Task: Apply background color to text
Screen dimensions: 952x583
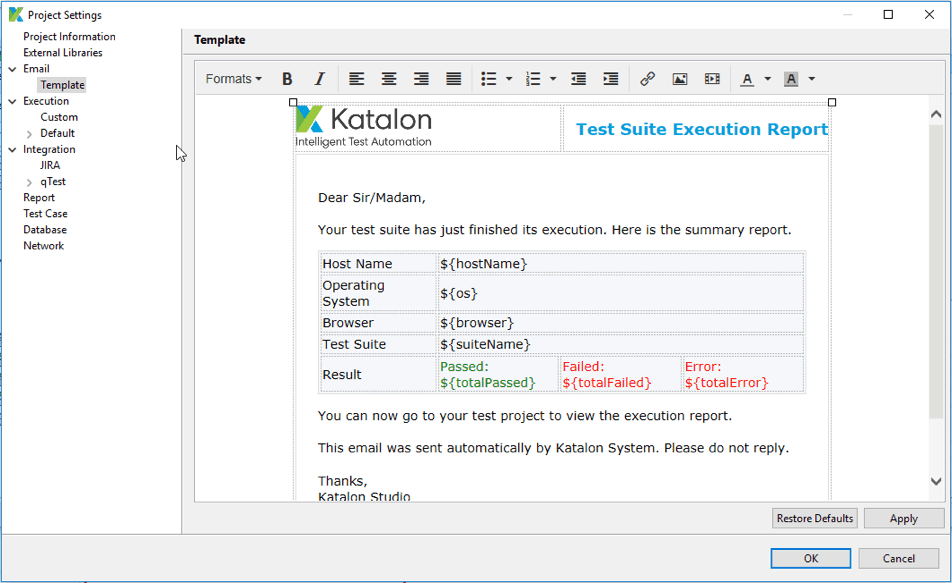Action: coord(791,79)
